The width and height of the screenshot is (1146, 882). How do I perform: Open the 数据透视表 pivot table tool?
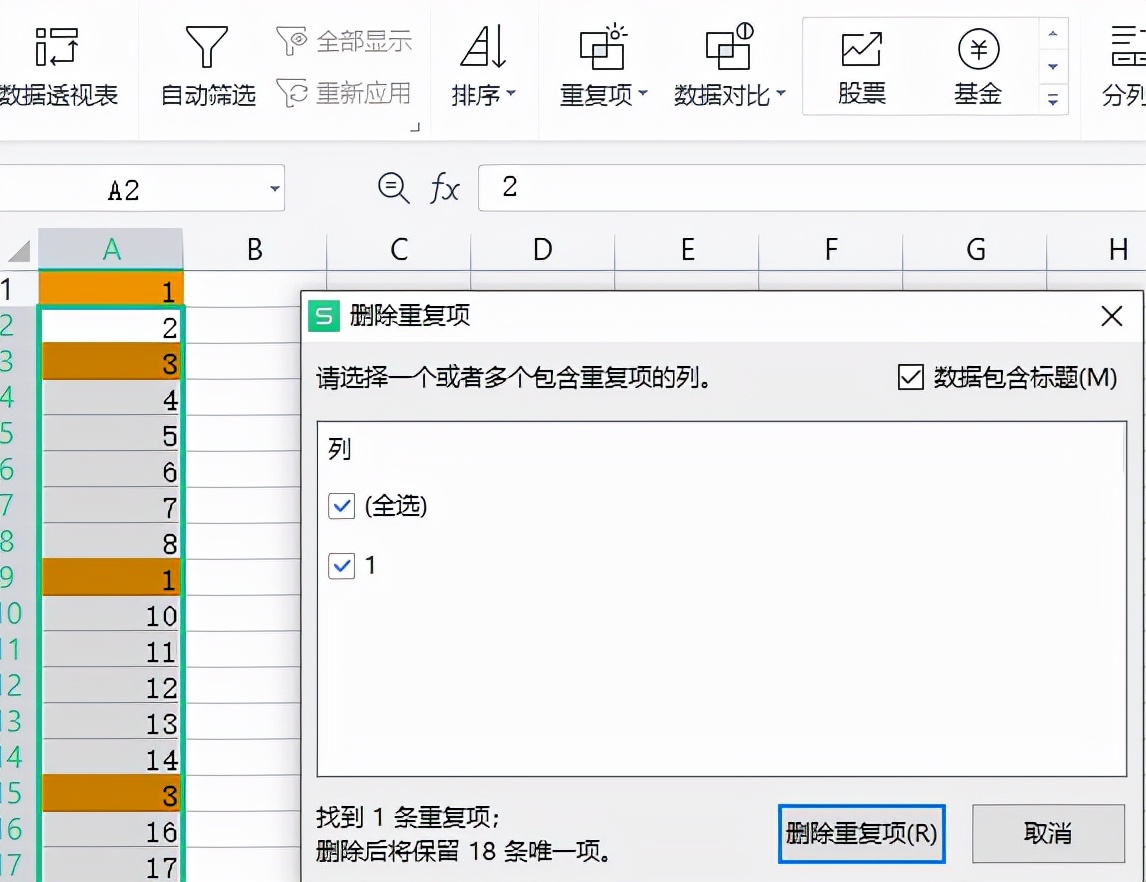tap(57, 66)
